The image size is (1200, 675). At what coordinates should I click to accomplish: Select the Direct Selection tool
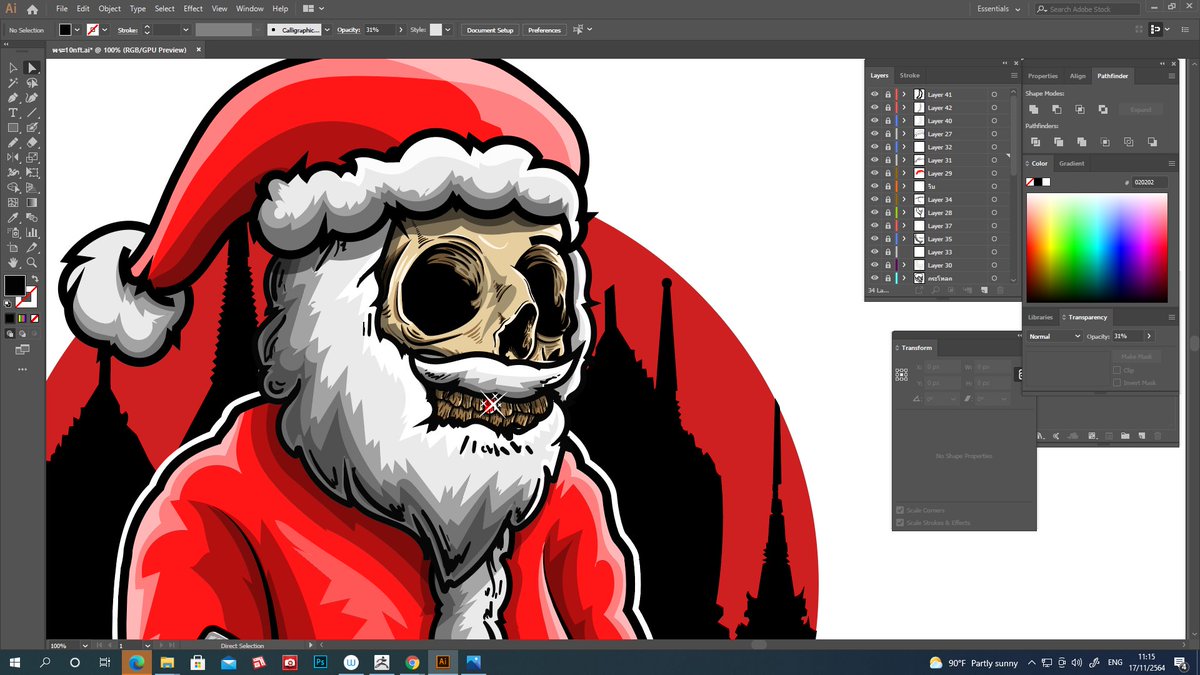pos(32,68)
